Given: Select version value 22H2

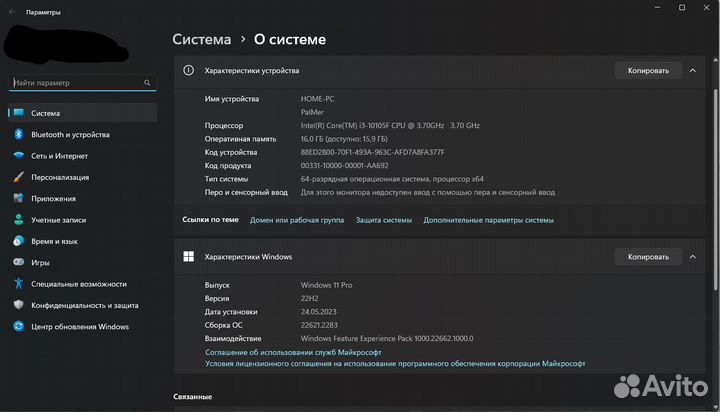Looking at the screenshot, I should pos(309,298).
